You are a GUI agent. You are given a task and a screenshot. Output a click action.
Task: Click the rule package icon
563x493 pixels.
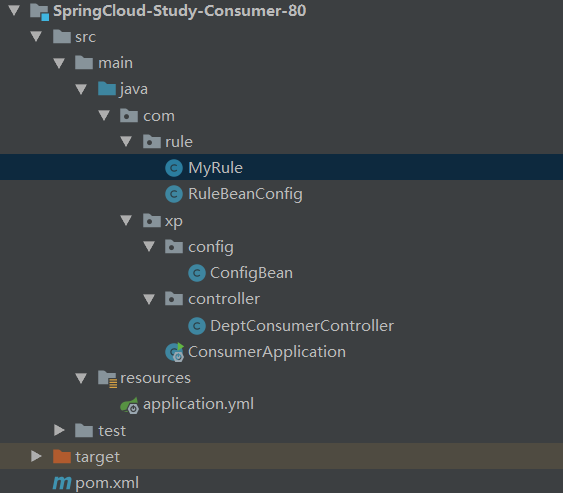(152, 141)
